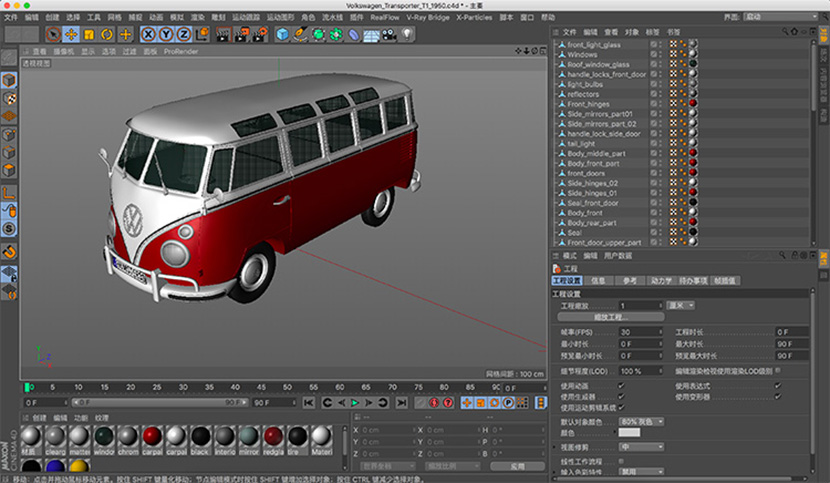Select the yellow material sphere

pyautogui.click(x=79, y=466)
